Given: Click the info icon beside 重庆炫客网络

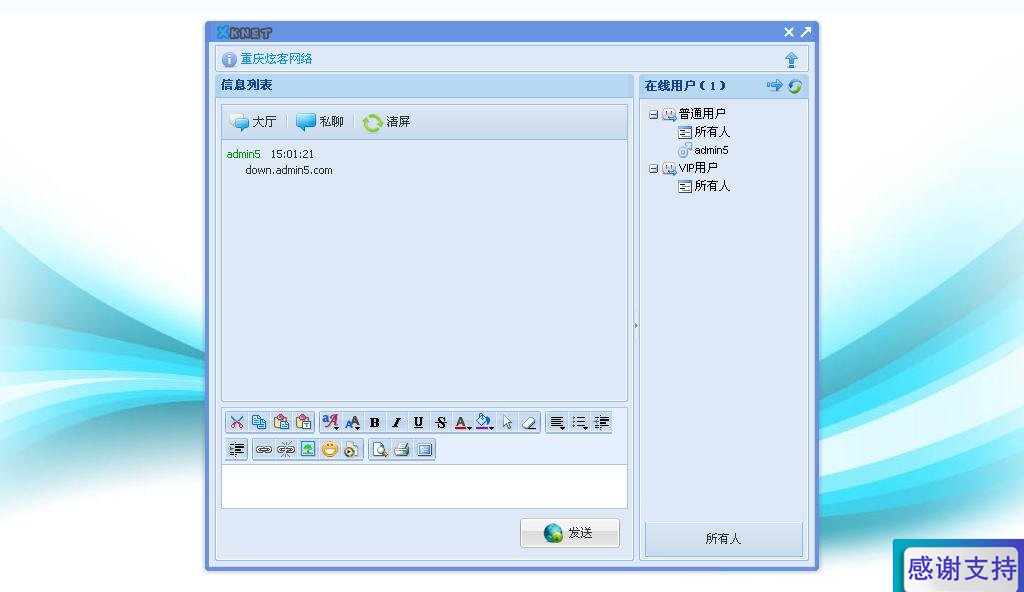Looking at the screenshot, I should click(x=229, y=59).
